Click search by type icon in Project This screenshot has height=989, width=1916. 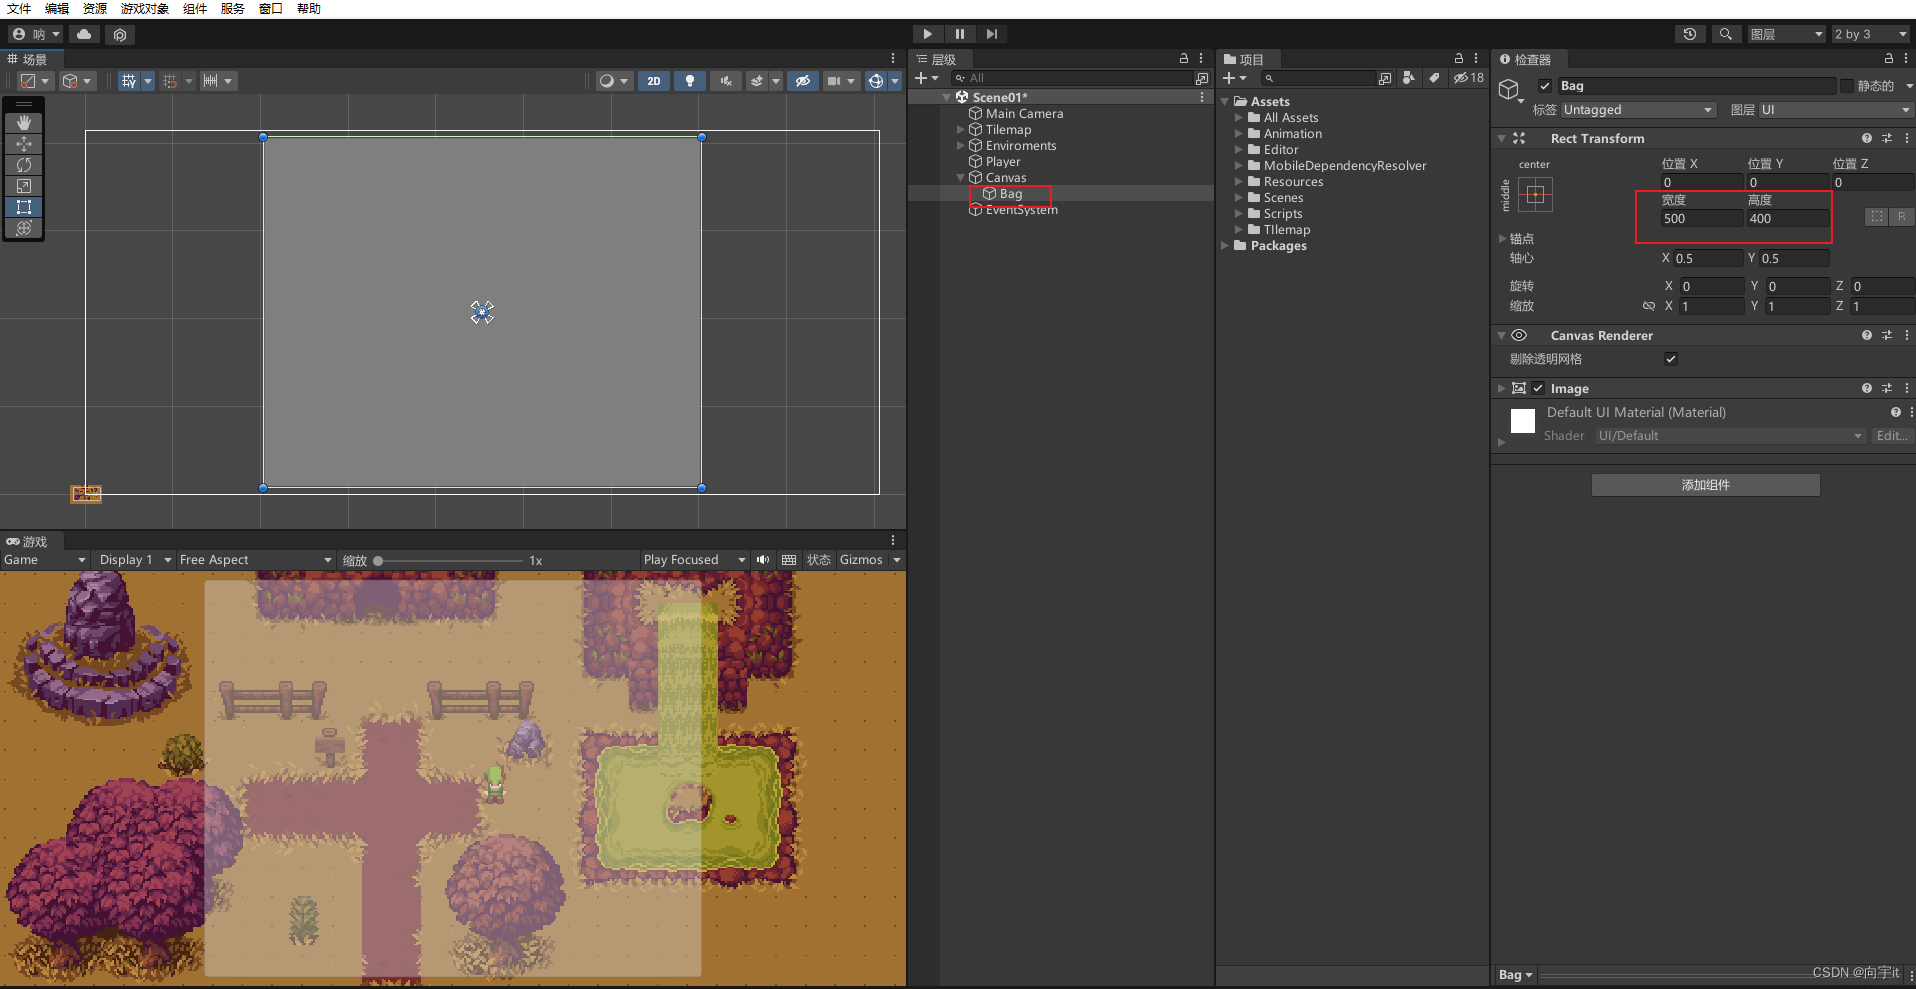[1409, 78]
